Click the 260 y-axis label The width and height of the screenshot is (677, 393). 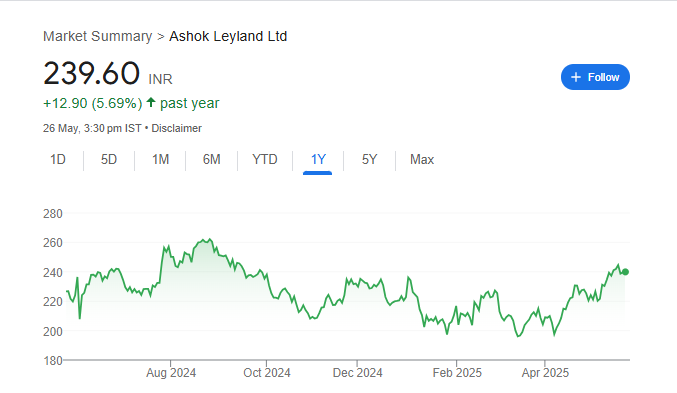click(x=53, y=243)
